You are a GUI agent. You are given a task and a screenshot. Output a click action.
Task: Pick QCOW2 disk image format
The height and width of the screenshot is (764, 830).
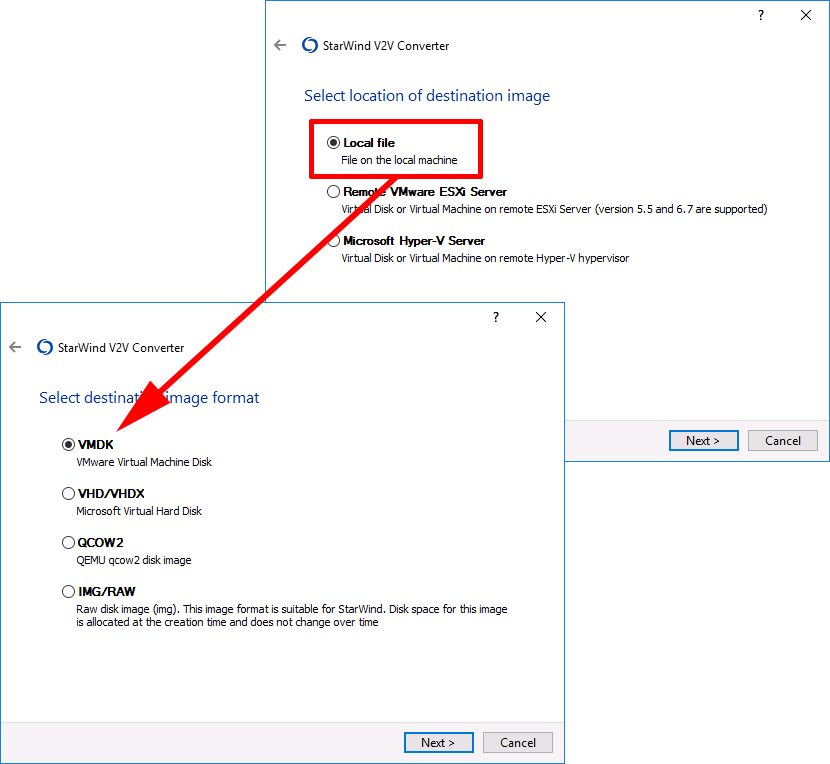point(68,543)
